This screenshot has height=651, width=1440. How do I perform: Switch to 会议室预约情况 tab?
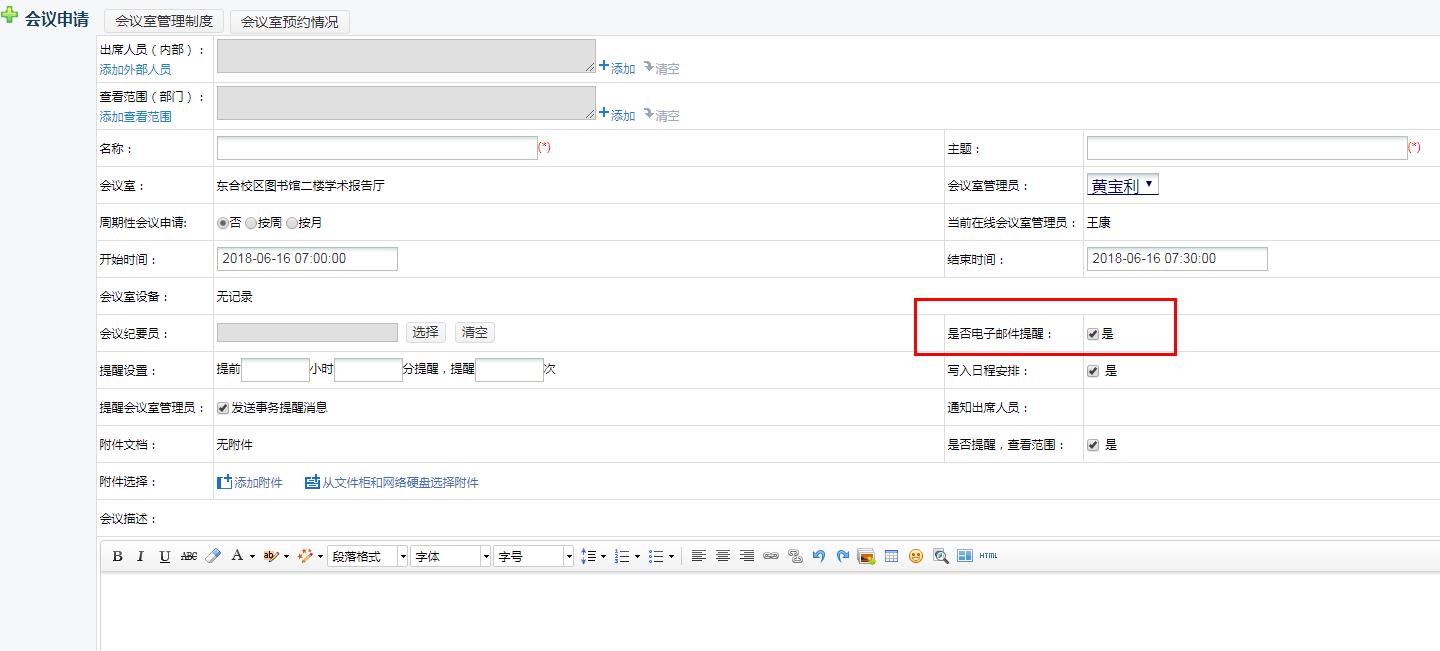click(289, 21)
